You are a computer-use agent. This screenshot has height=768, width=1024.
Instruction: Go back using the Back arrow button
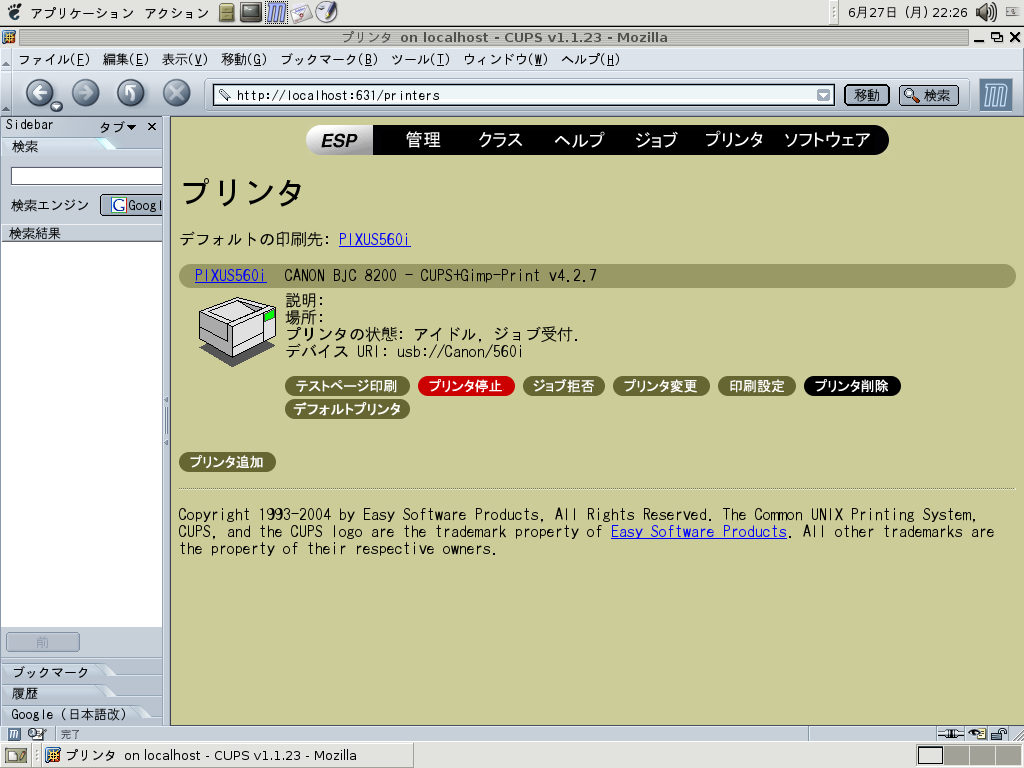point(39,93)
